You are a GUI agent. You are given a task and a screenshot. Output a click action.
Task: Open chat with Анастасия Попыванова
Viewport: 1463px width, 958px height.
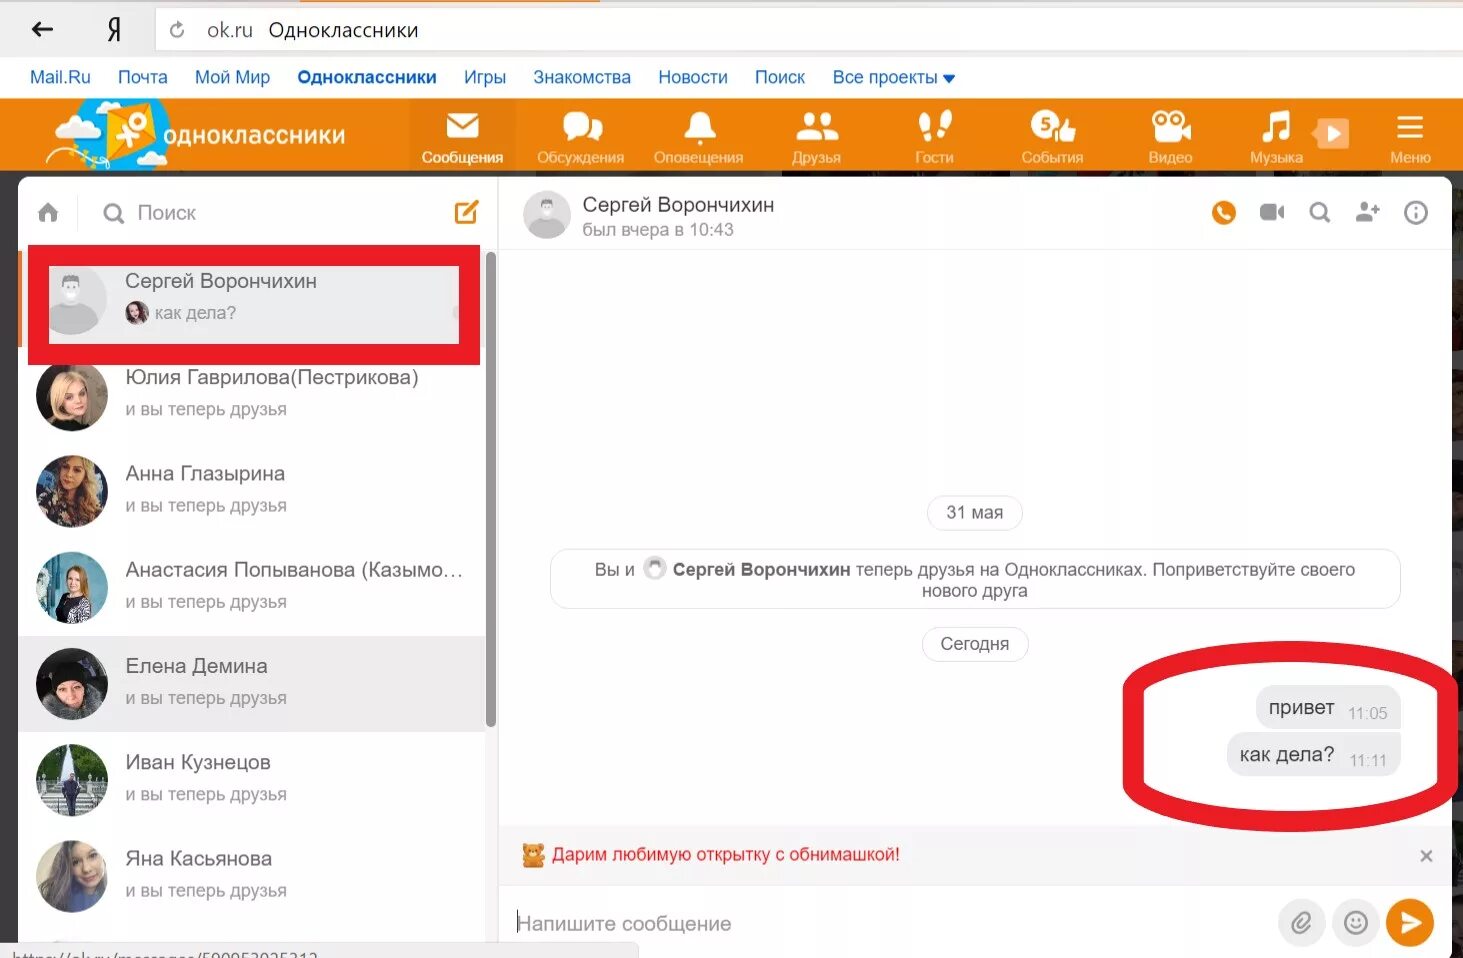pos(252,586)
